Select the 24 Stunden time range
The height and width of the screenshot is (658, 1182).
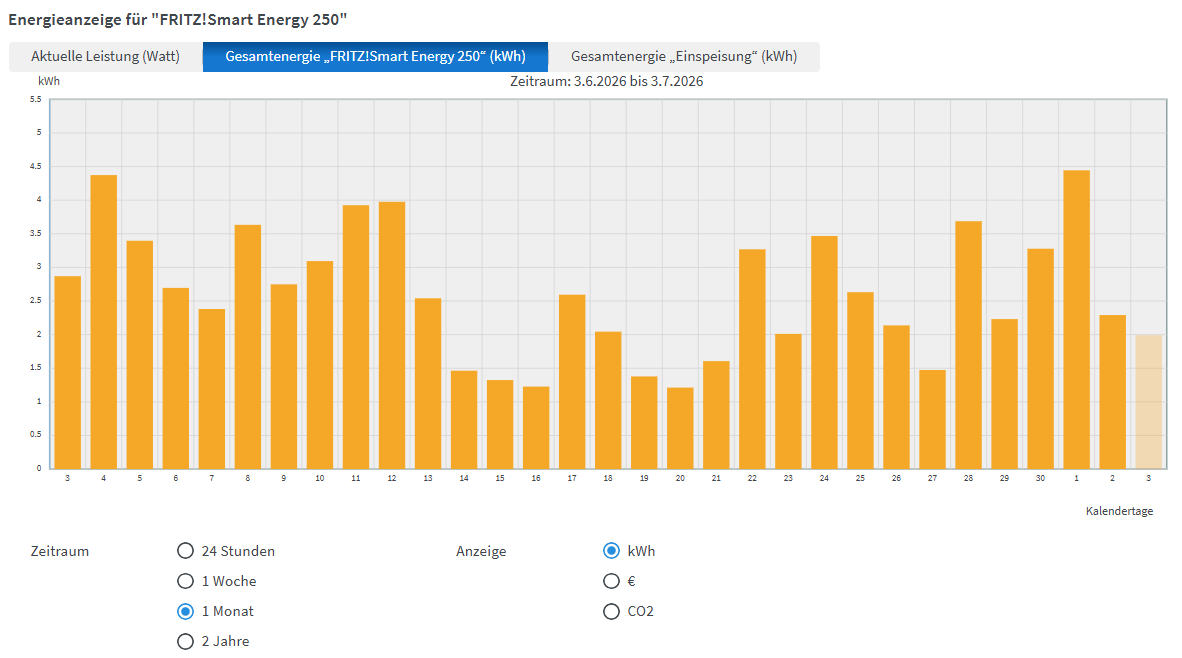185,551
